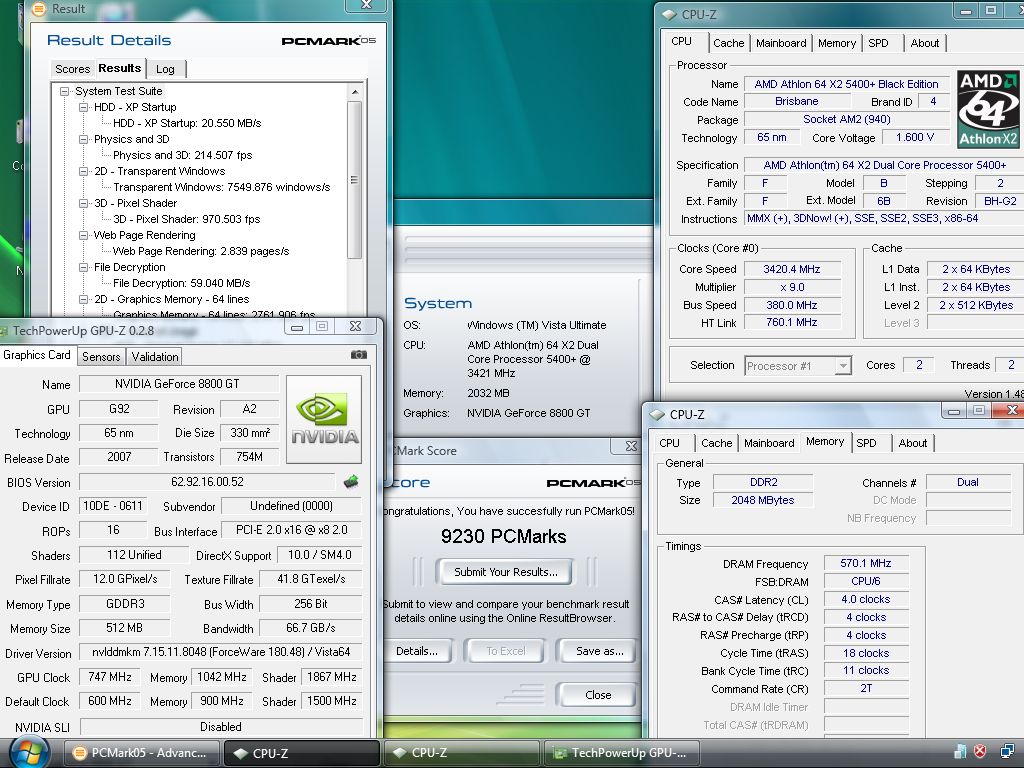Click the Bus Speed 380.0 MHz value
Image resolution: width=1024 pixels, height=768 pixels.
click(x=792, y=305)
